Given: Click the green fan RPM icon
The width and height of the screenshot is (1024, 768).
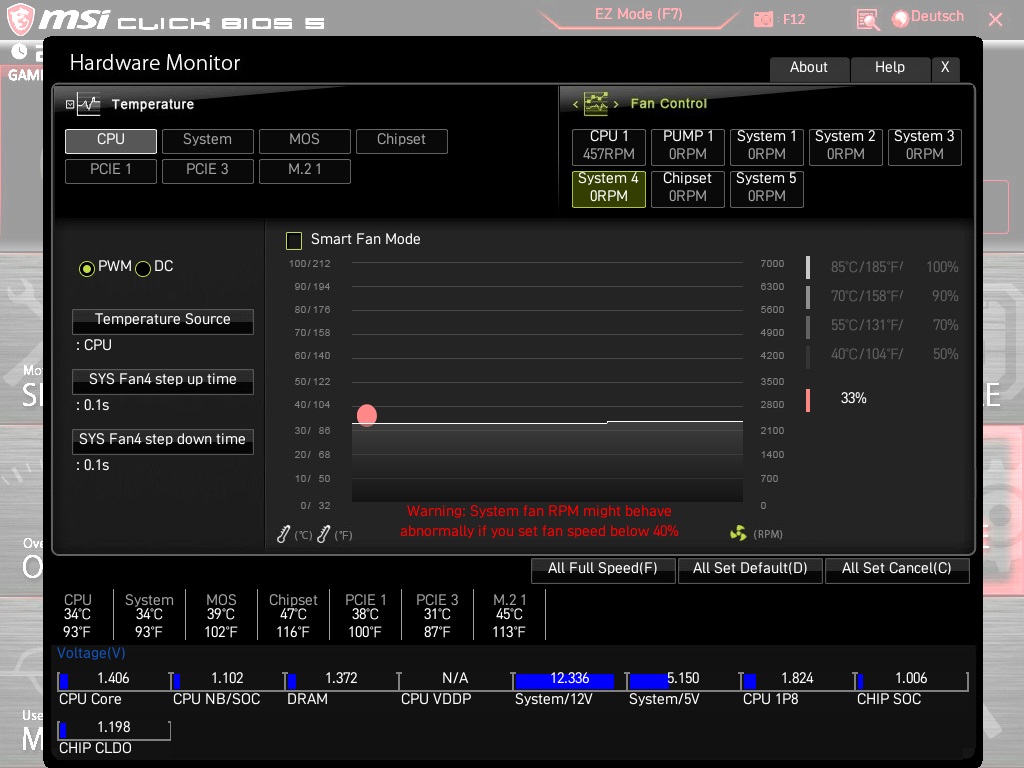Looking at the screenshot, I should [740, 533].
